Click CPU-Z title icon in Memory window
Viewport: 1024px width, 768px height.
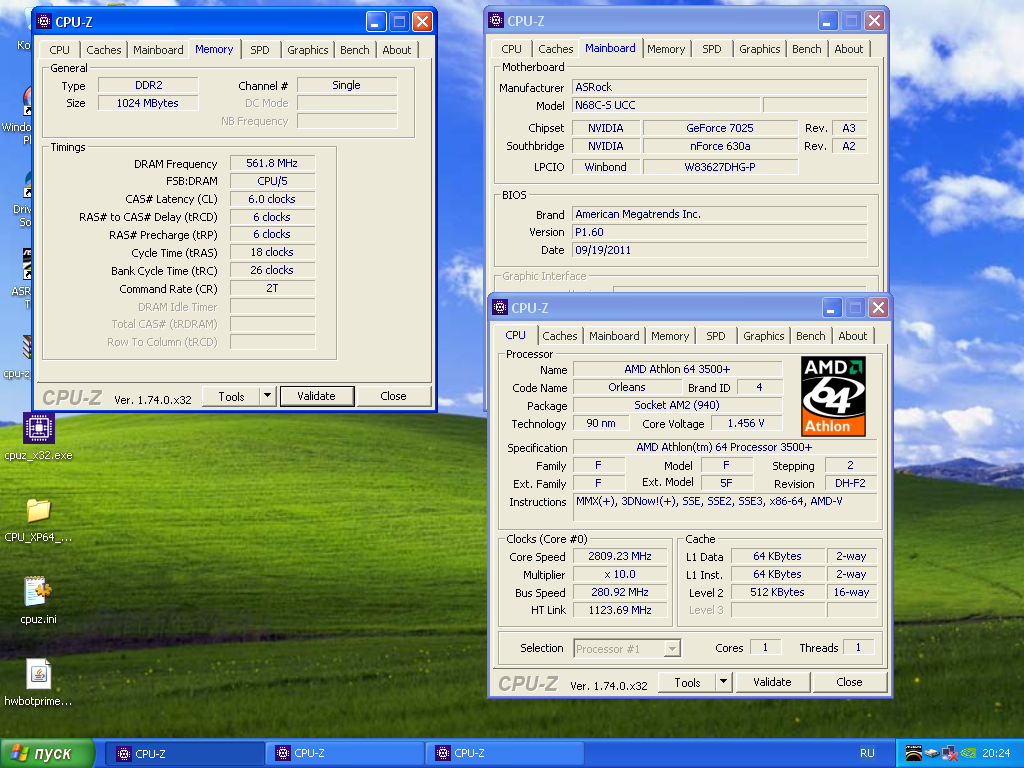[44, 22]
